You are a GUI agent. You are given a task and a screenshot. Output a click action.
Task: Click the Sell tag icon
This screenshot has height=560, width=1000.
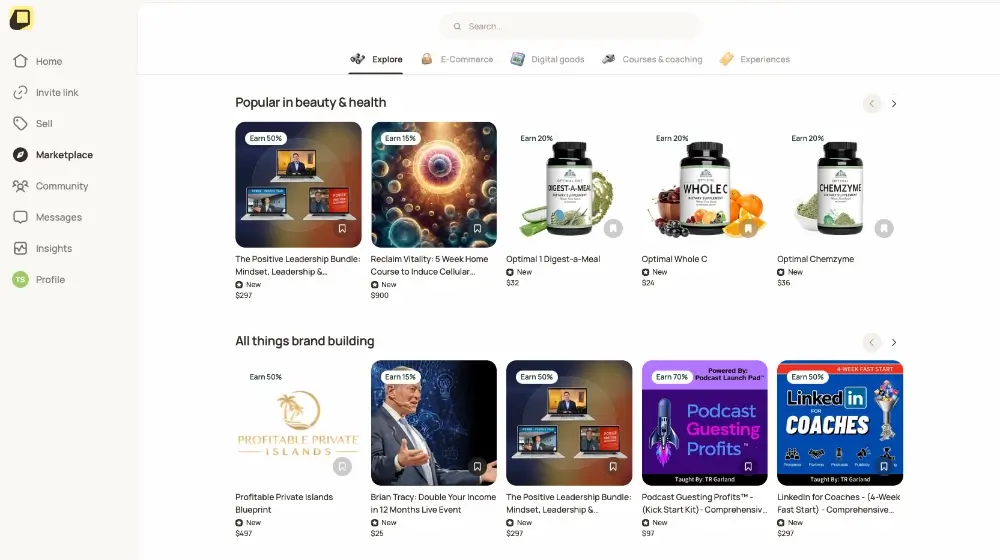(20, 123)
